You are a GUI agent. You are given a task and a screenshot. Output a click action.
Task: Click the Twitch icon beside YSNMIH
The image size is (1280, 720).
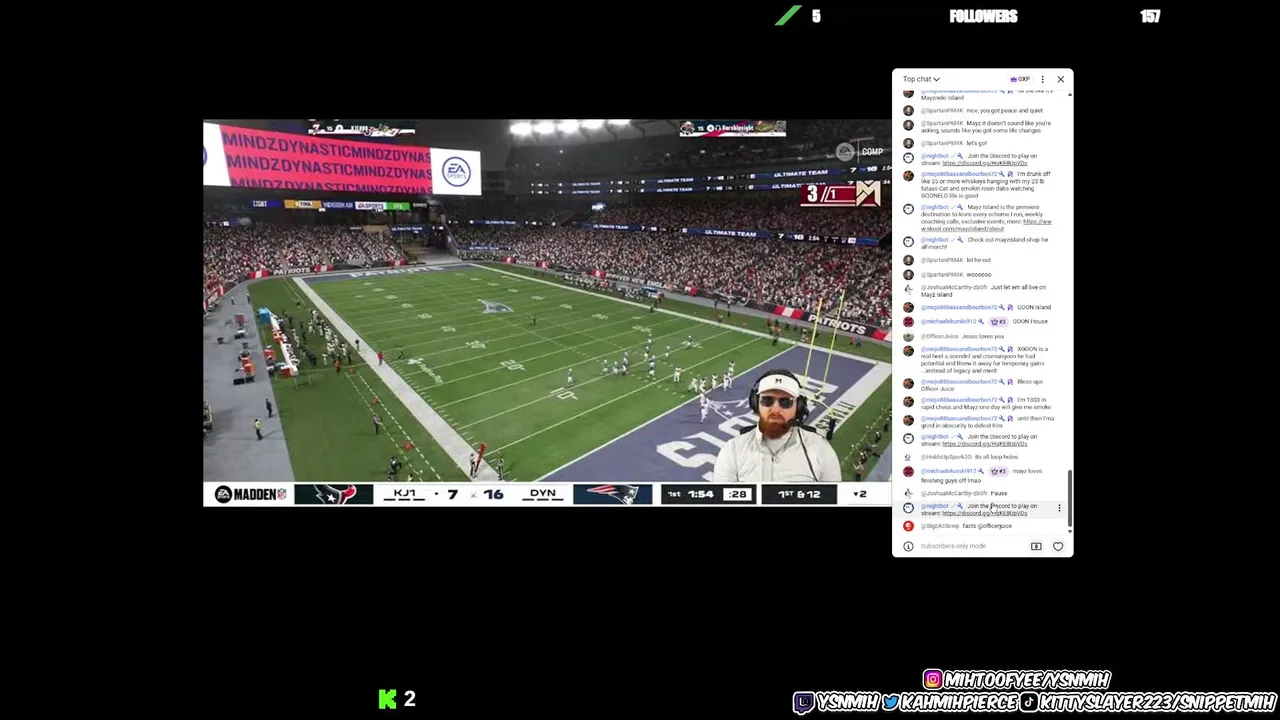click(x=804, y=702)
